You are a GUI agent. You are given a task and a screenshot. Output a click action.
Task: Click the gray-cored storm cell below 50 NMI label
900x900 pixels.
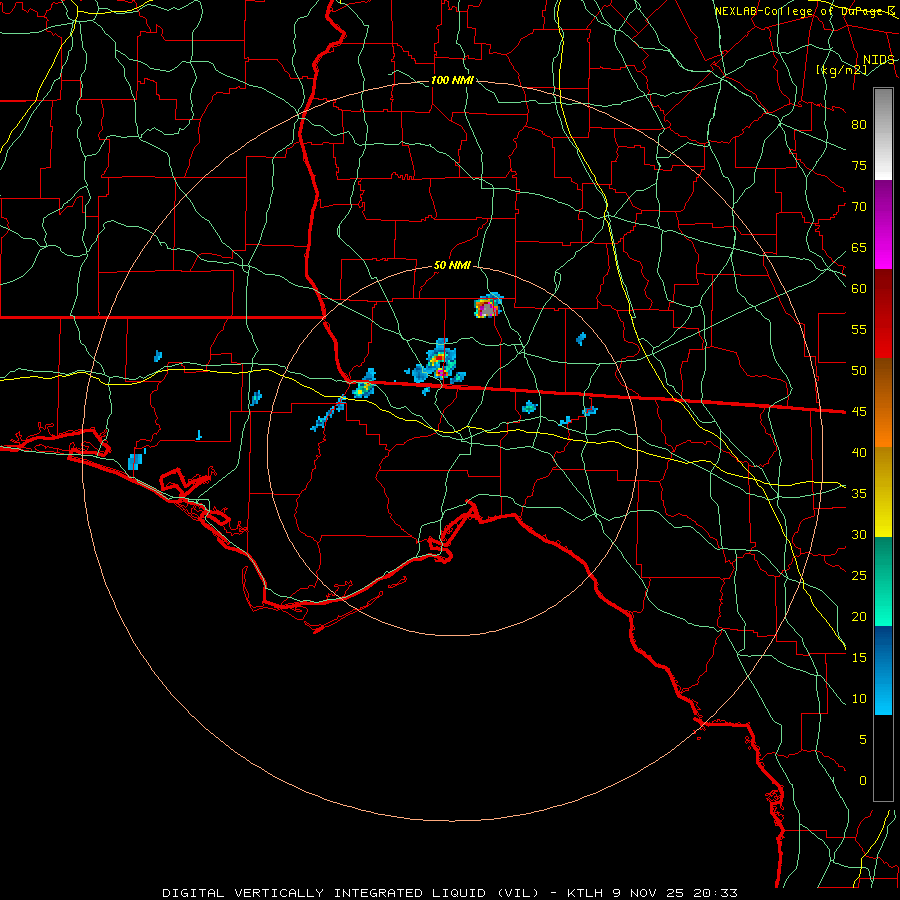[488, 307]
